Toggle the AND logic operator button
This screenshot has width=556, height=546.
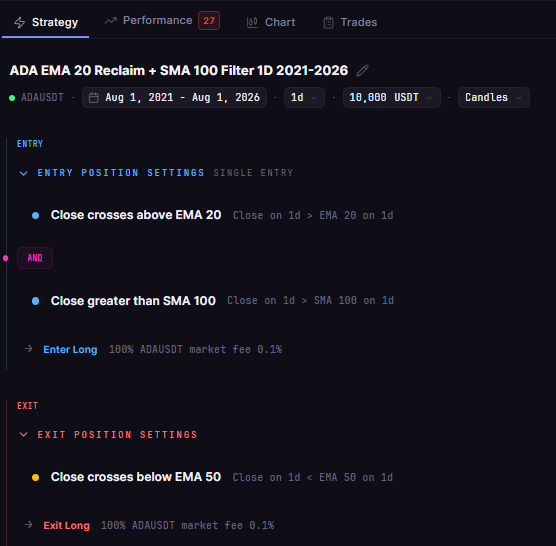click(35, 258)
